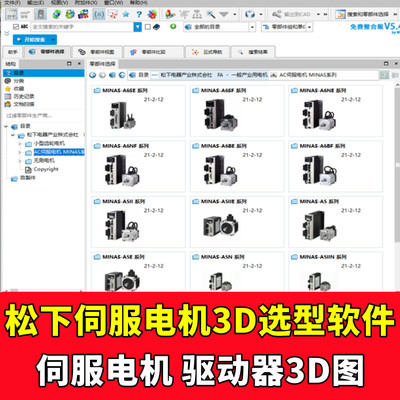The height and width of the screenshot is (400, 400).
Task: Click the full-text search keyword field
Action: point(82,27)
